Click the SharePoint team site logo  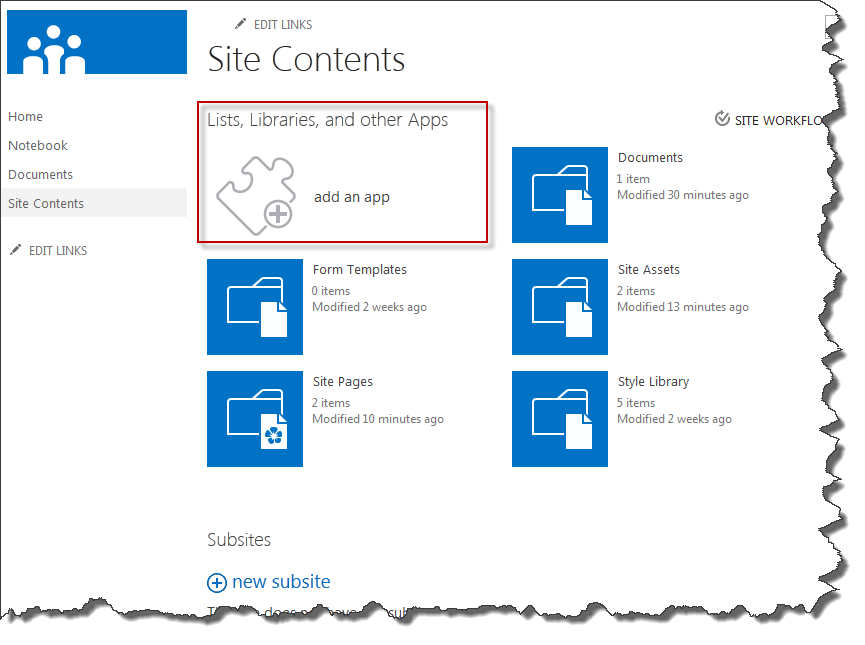pos(97,42)
